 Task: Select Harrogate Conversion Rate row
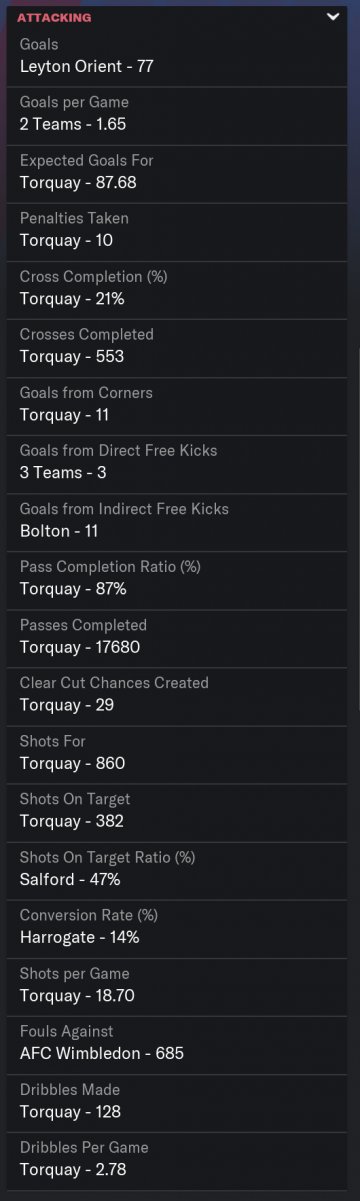tap(180, 927)
